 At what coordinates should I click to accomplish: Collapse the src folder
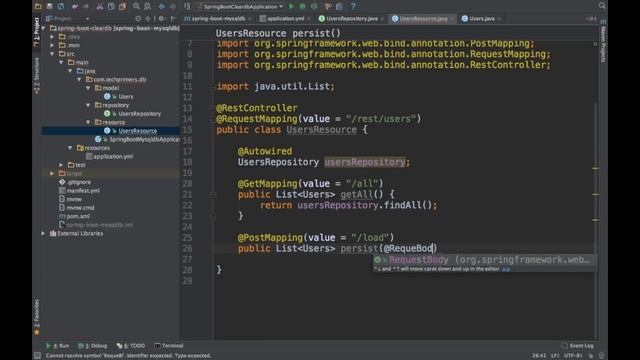click(52, 54)
